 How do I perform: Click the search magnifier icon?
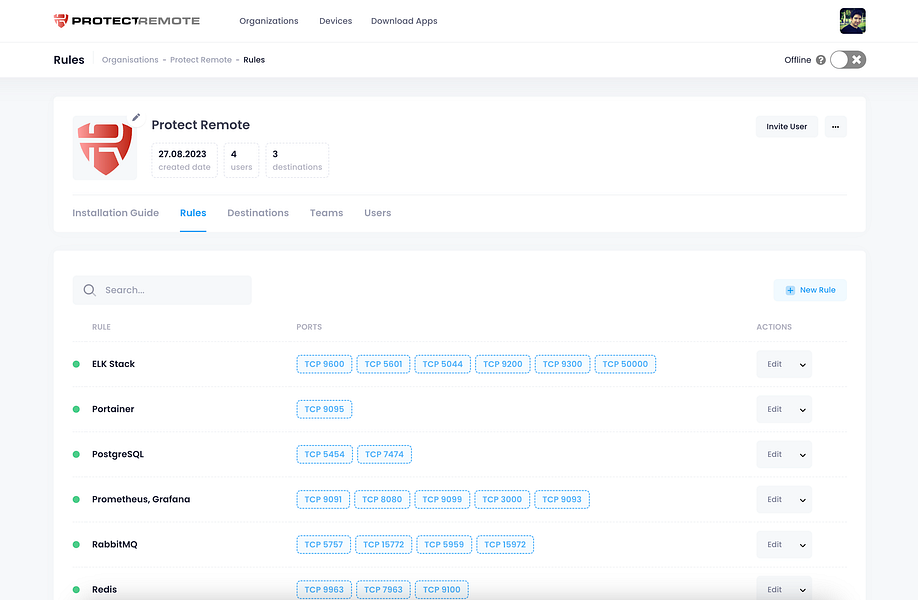pyautogui.click(x=90, y=290)
